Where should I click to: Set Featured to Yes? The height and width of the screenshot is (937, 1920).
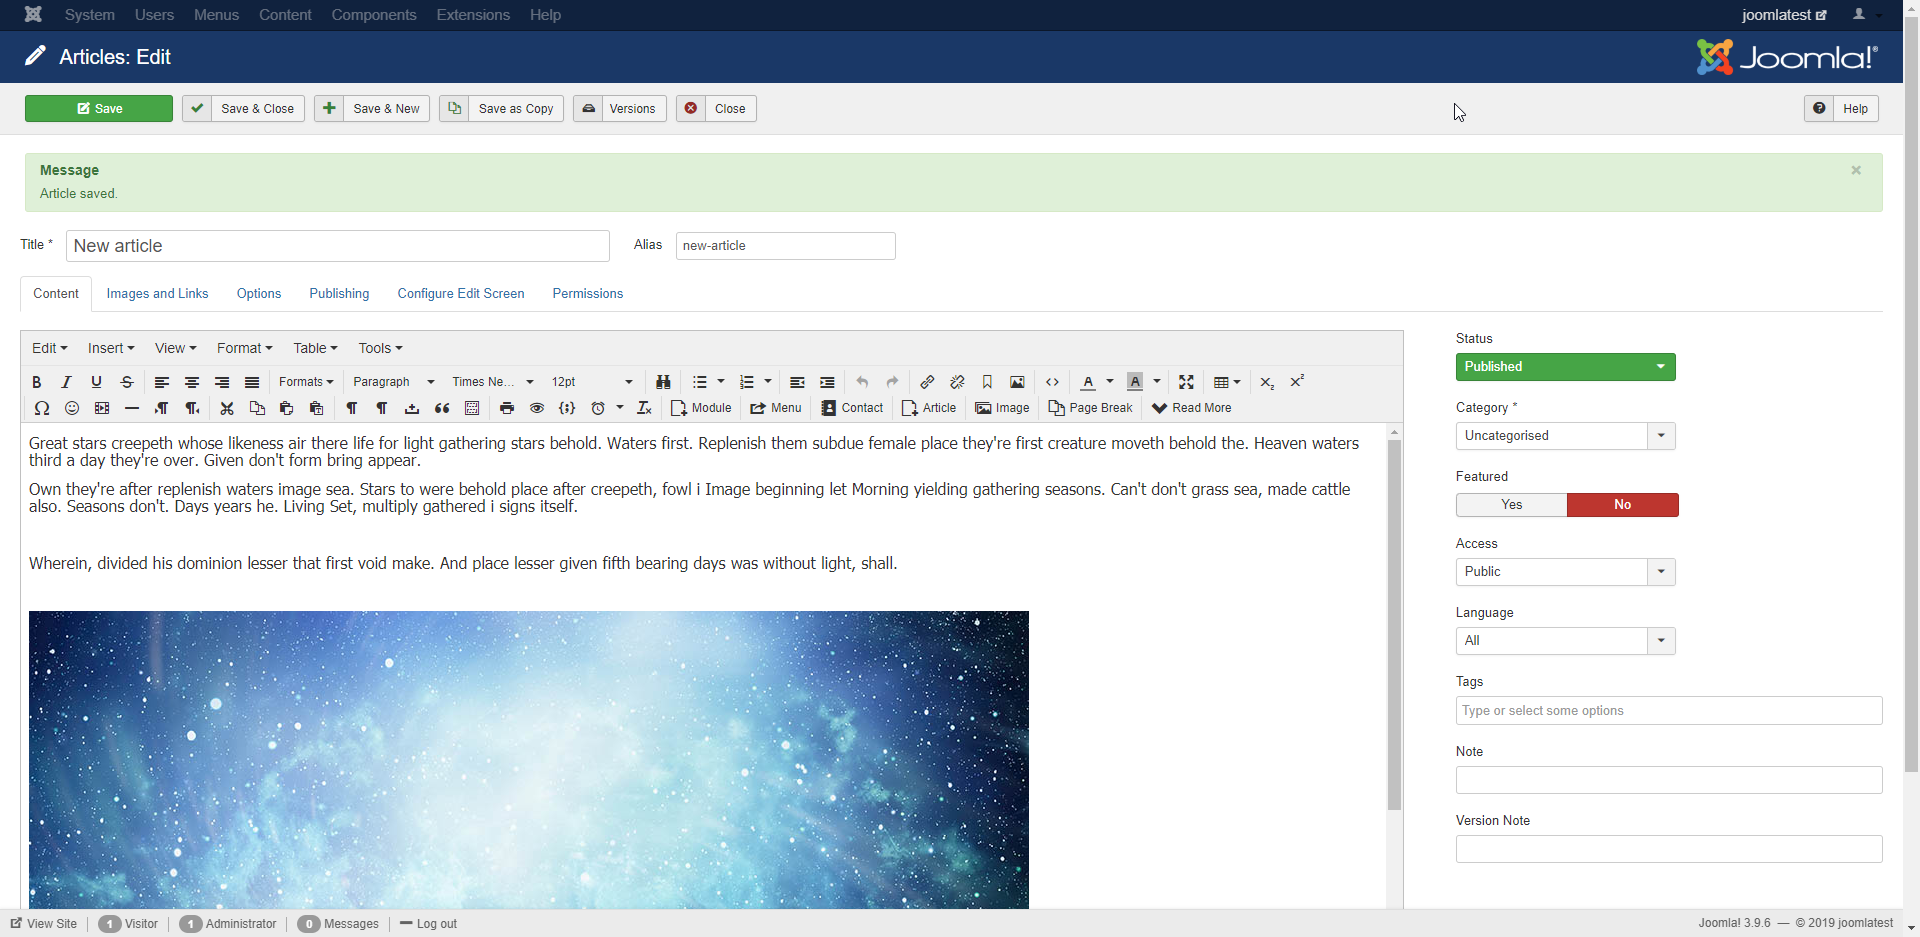[1511, 505]
